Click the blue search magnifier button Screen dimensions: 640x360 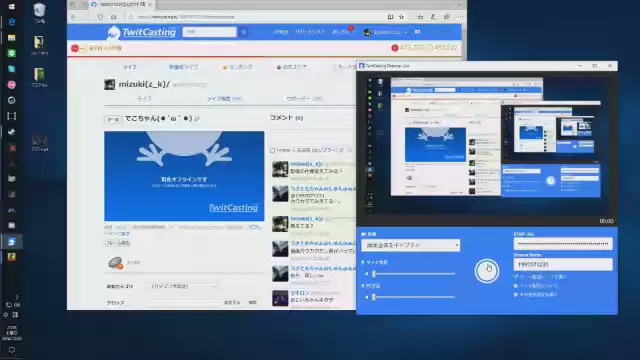[x=243, y=32]
